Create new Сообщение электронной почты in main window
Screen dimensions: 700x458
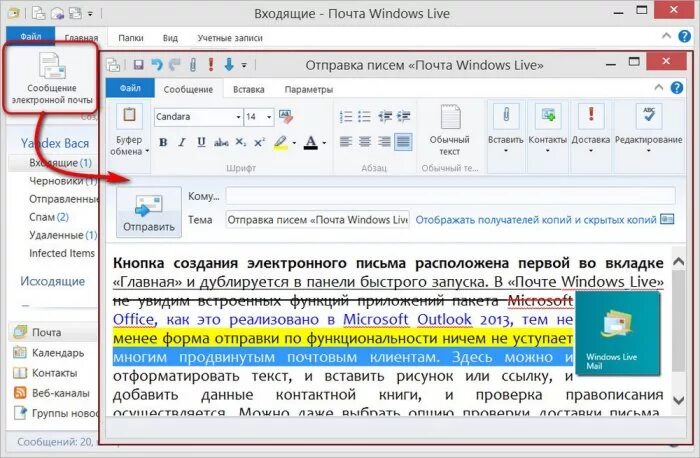click(x=52, y=78)
